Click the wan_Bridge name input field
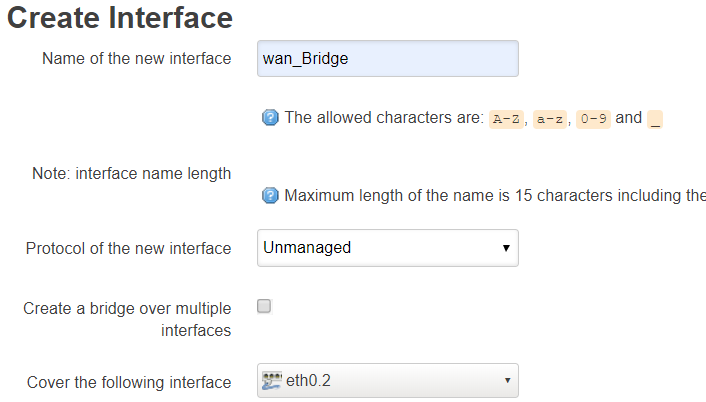Viewport: 706px width, 402px height. 387,58
